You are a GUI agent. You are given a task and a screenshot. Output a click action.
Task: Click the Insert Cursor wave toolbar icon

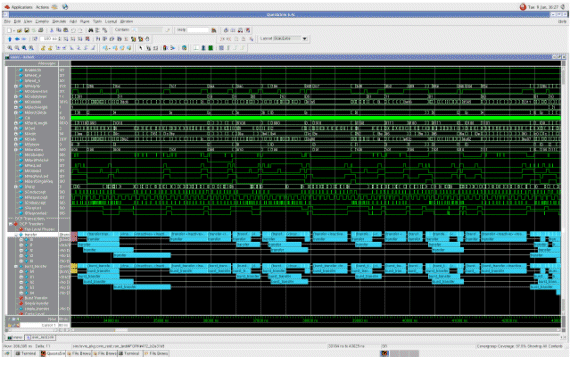tap(43, 48)
